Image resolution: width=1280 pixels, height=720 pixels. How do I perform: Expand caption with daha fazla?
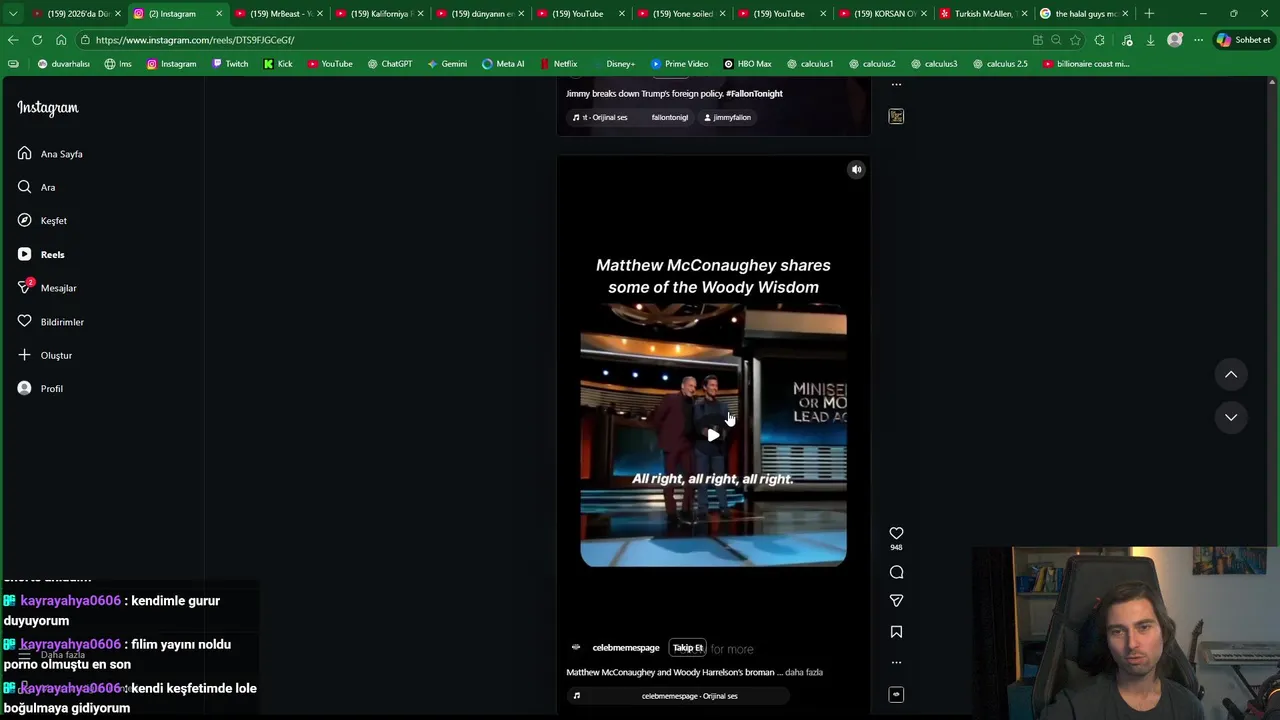point(804,672)
